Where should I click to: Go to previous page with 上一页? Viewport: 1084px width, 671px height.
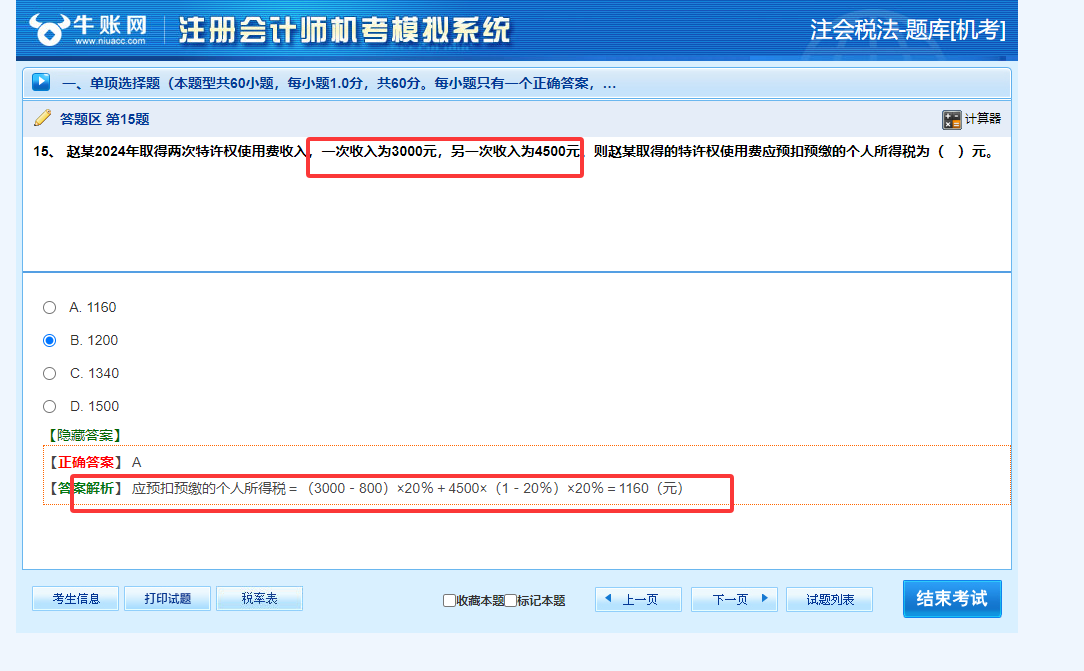(x=638, y=599)
